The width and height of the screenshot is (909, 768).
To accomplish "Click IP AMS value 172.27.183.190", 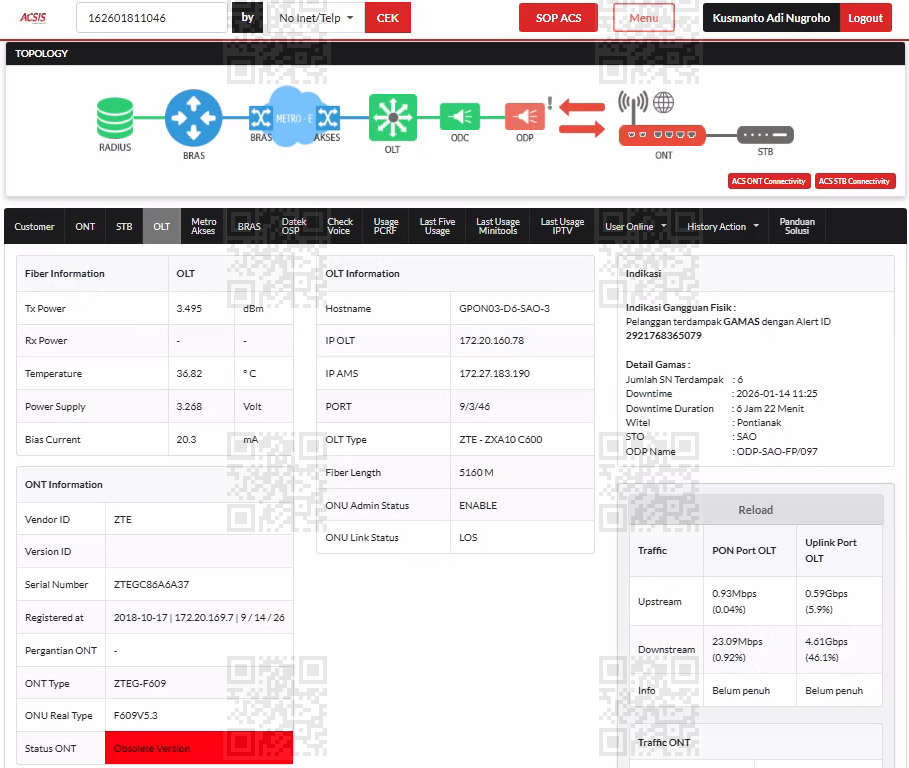I will [495, 374].
